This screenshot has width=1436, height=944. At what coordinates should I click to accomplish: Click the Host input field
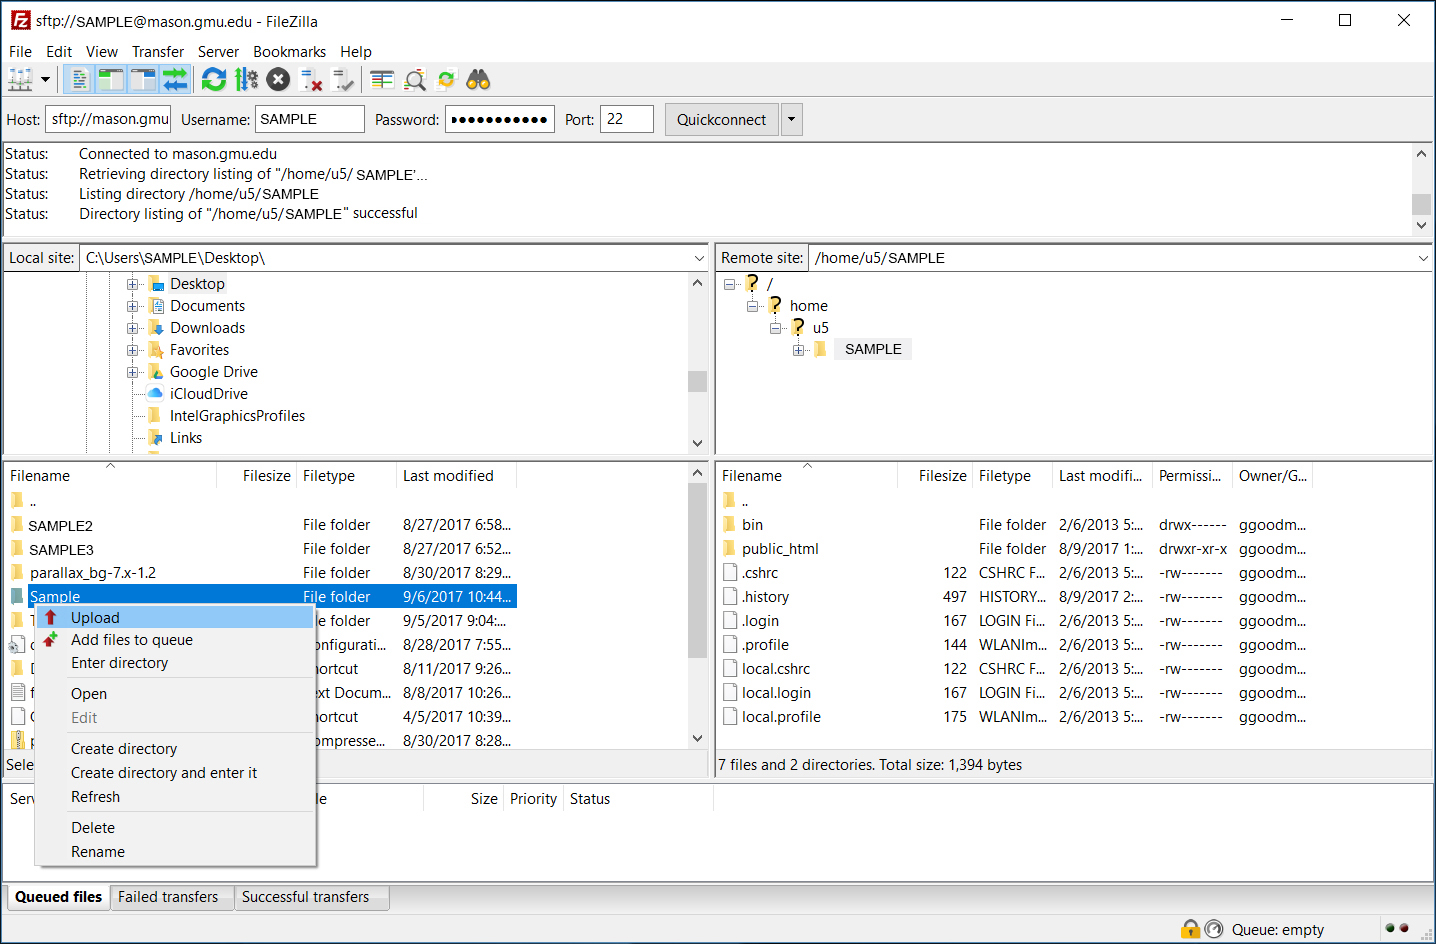(108, 119)
